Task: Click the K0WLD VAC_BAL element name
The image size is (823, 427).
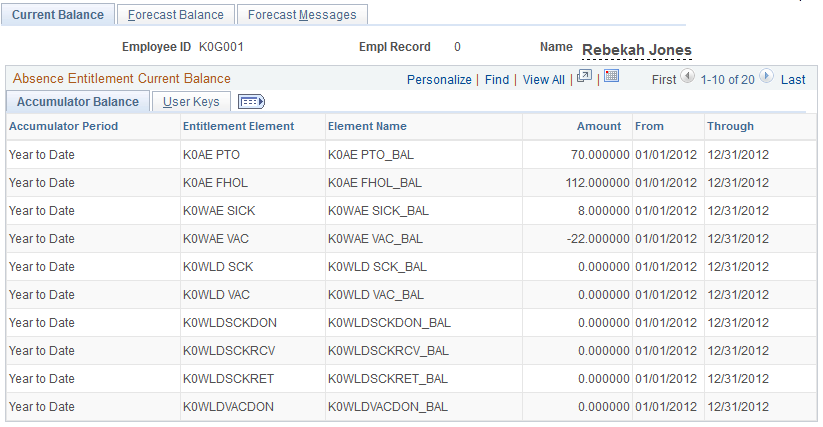Action: pos(376,295)
